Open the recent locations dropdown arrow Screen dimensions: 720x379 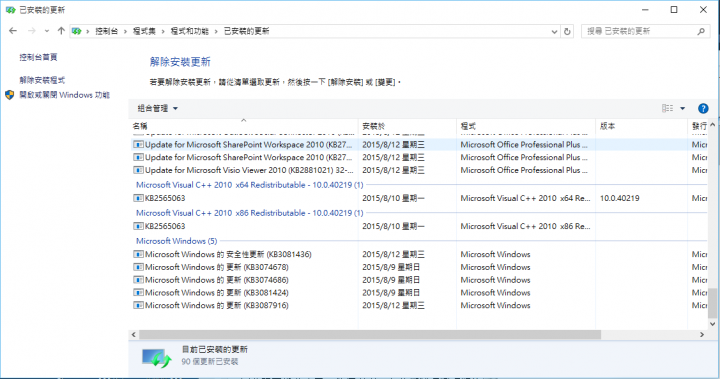(47, 31)
